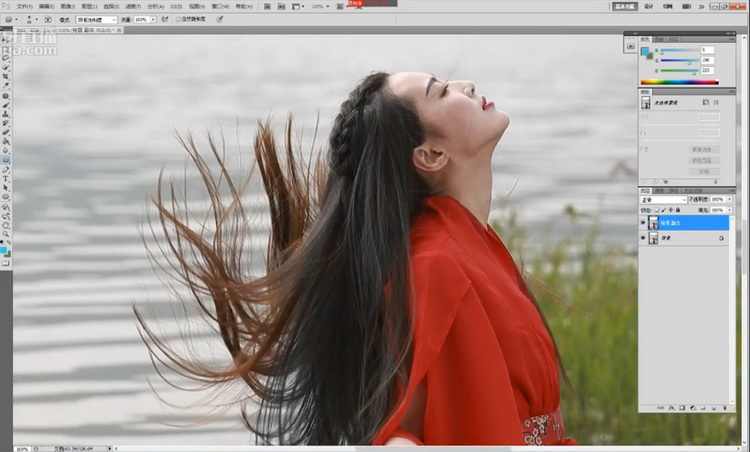The width and height of the screenshot is (750, 452).
Task: Click the color spectrum ramp in the Color panel
Action: pyautogui.click(x=679, y=81)
